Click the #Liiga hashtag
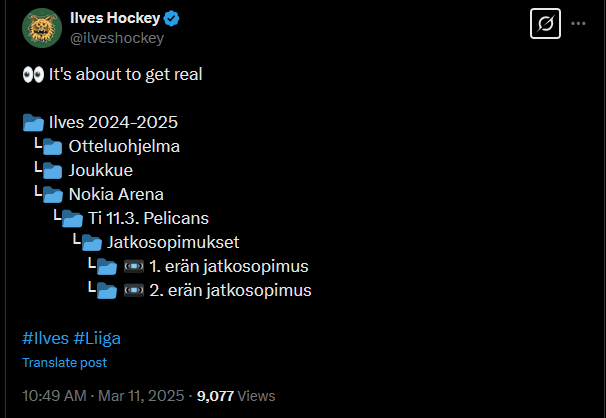Screen dimensions: 606x418 coord(97,338)
